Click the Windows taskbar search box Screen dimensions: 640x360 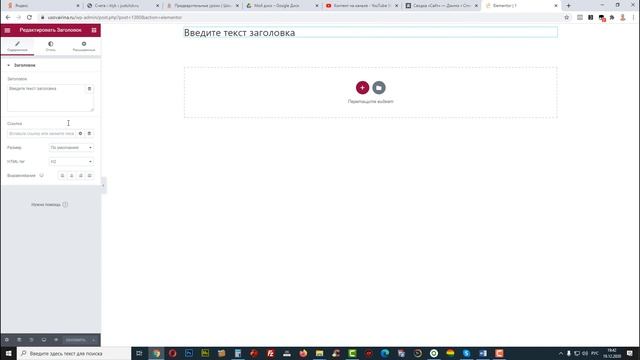[74, 353]
